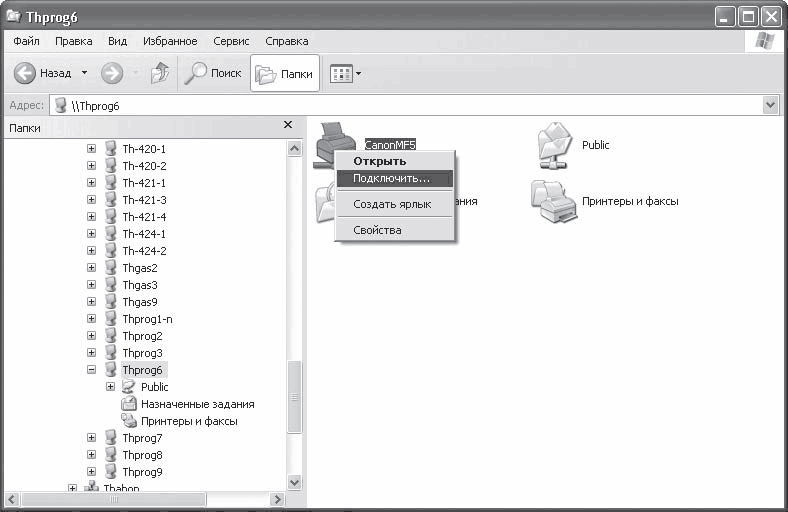Open the address bar dropdown arrow
The image size is (788, 512).
pos(770,106)
